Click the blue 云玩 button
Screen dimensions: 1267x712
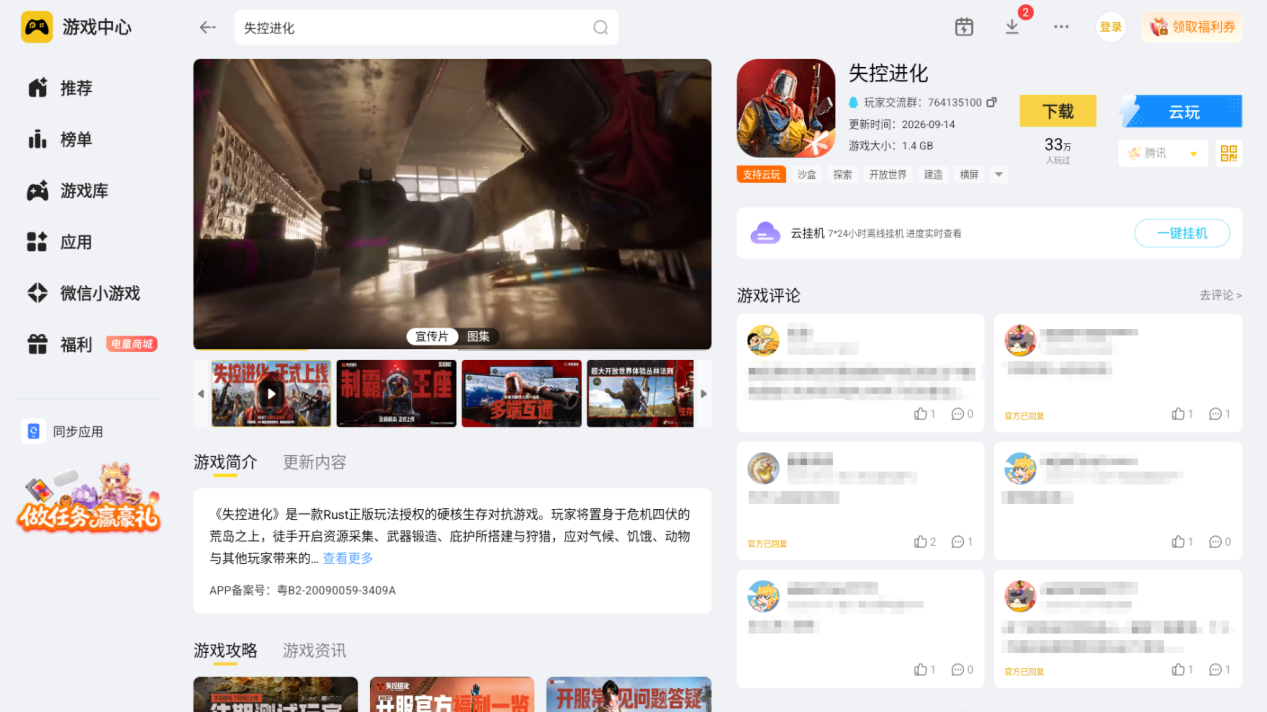coord(1181,111)
